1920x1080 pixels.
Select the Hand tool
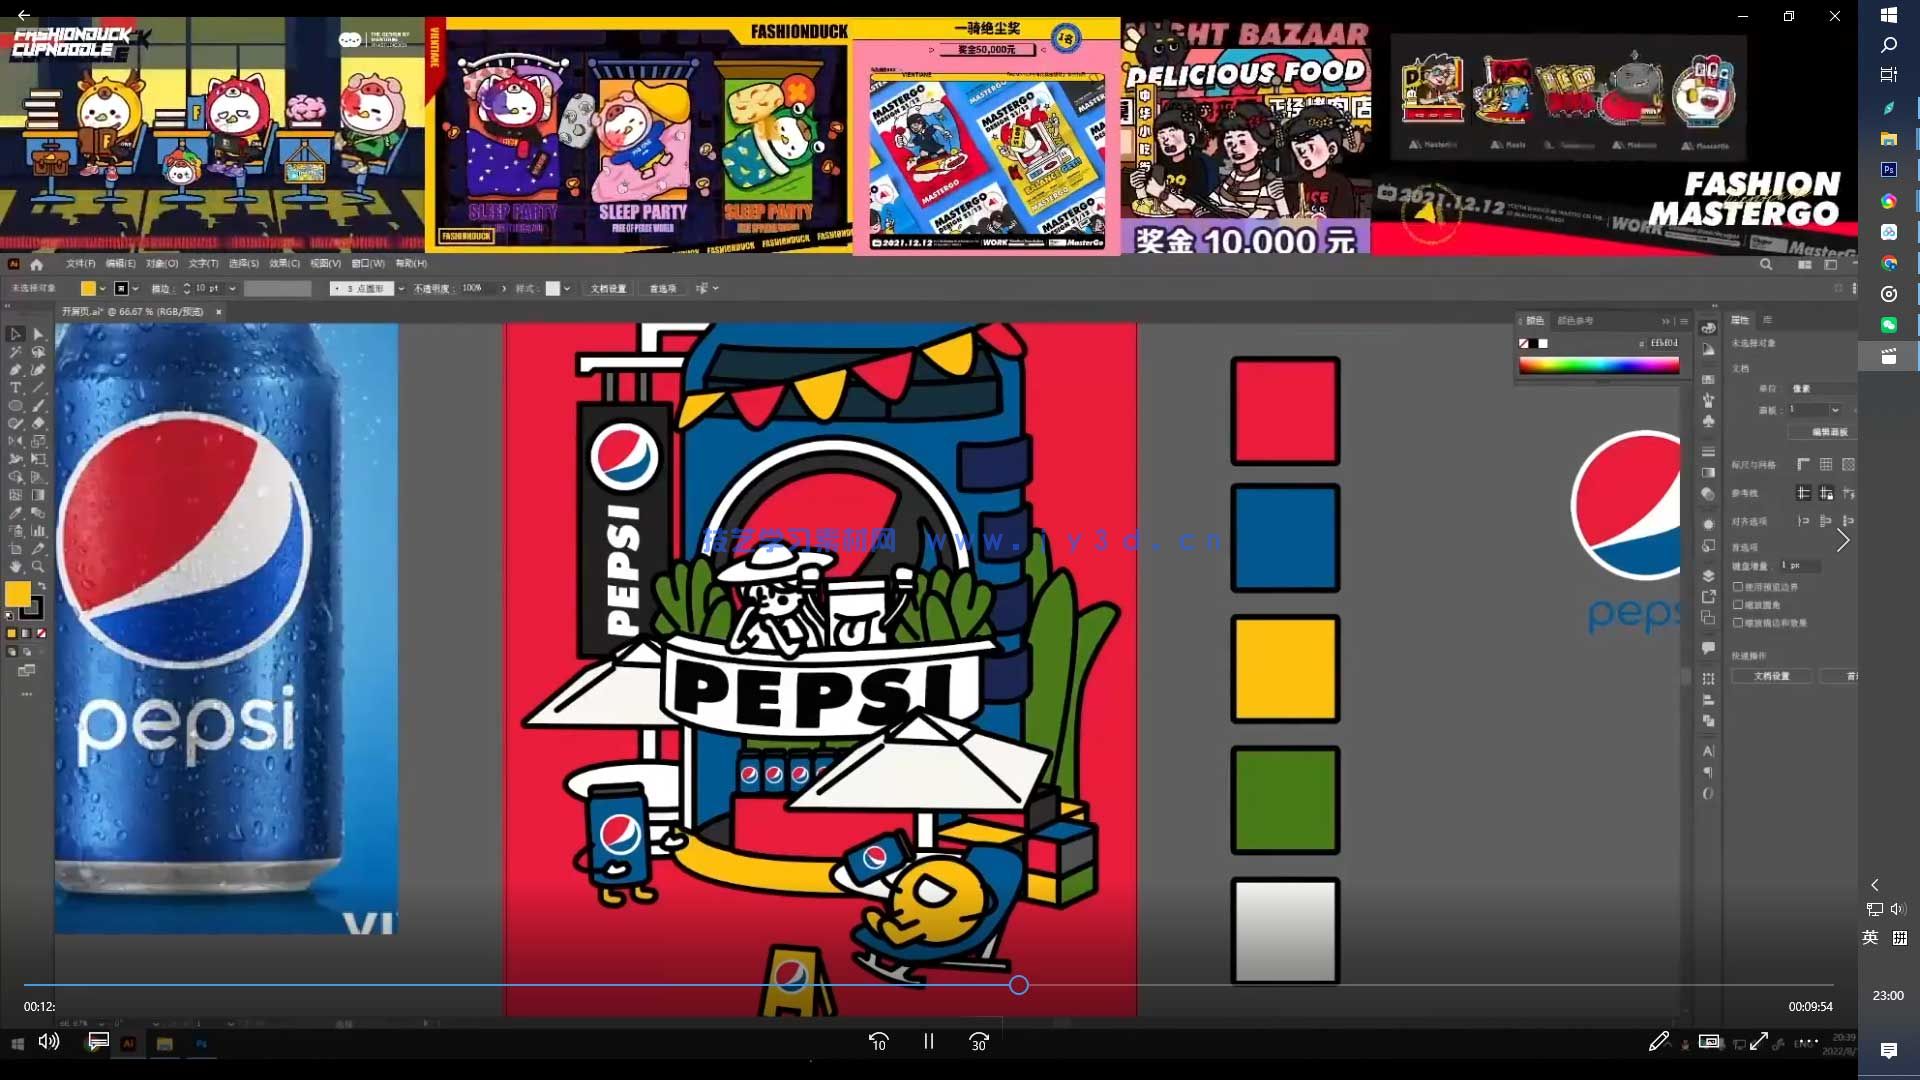15,567
